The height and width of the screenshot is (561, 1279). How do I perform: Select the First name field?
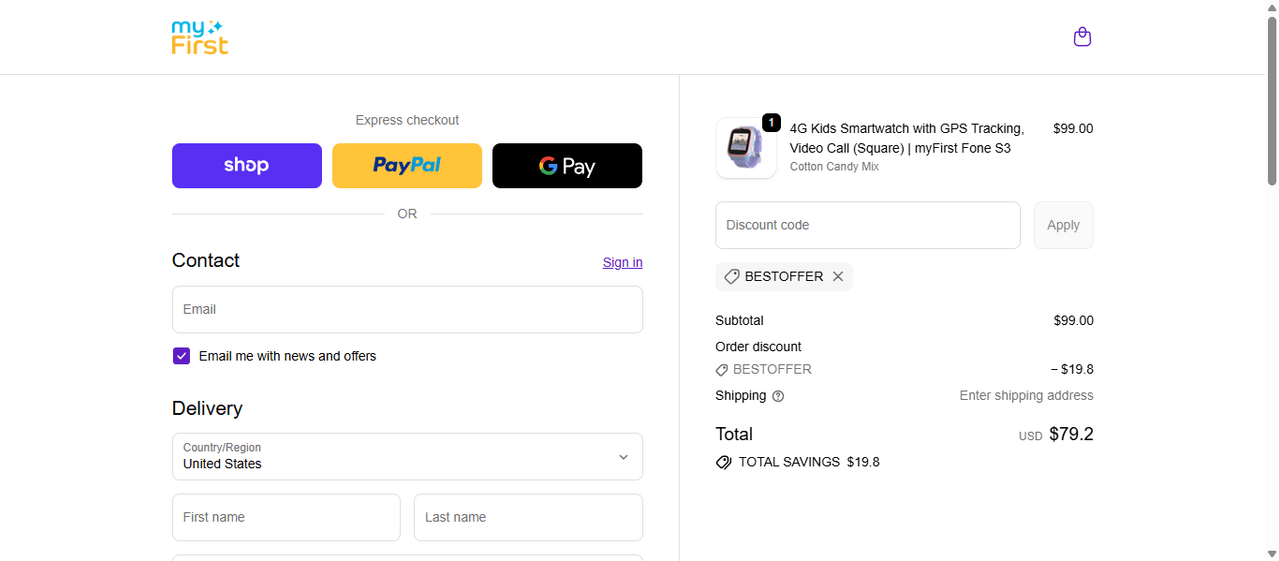click(286, 518)
